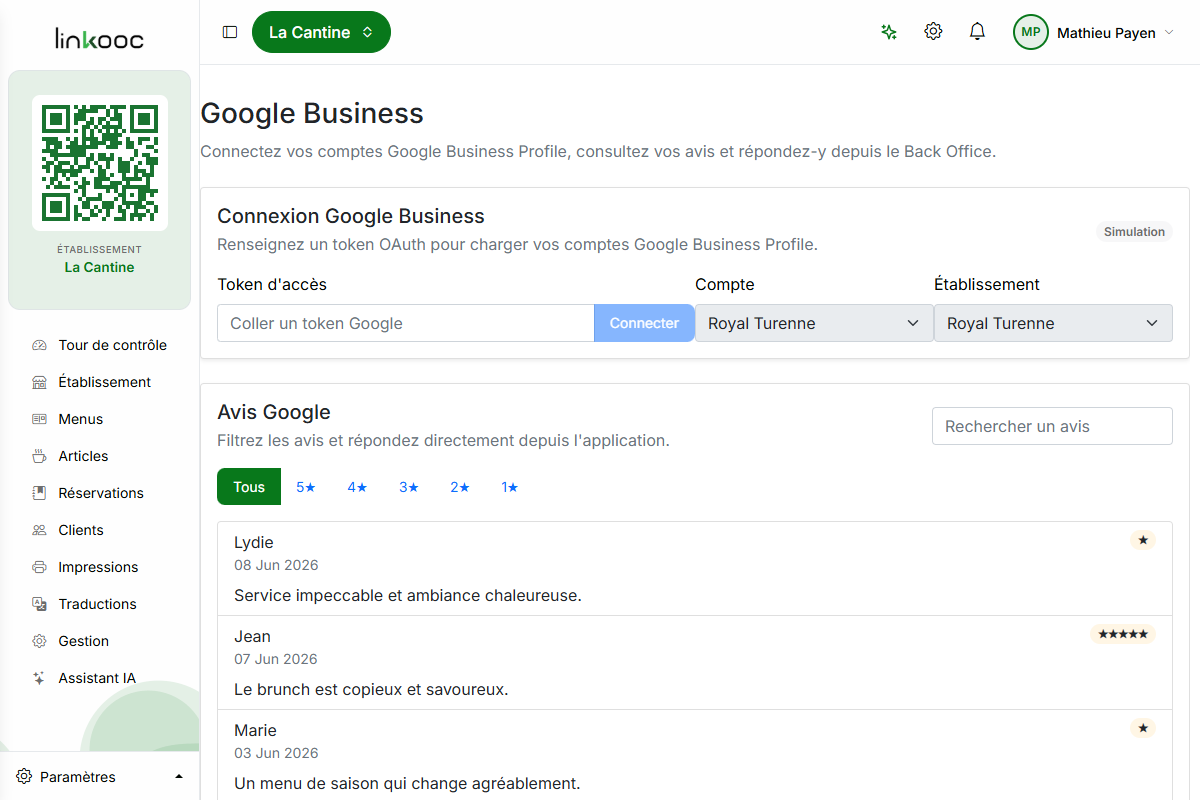This screenshot has width=1200, height=800.
Task: Filter reviews by 4★
Action: coord(358,487)
